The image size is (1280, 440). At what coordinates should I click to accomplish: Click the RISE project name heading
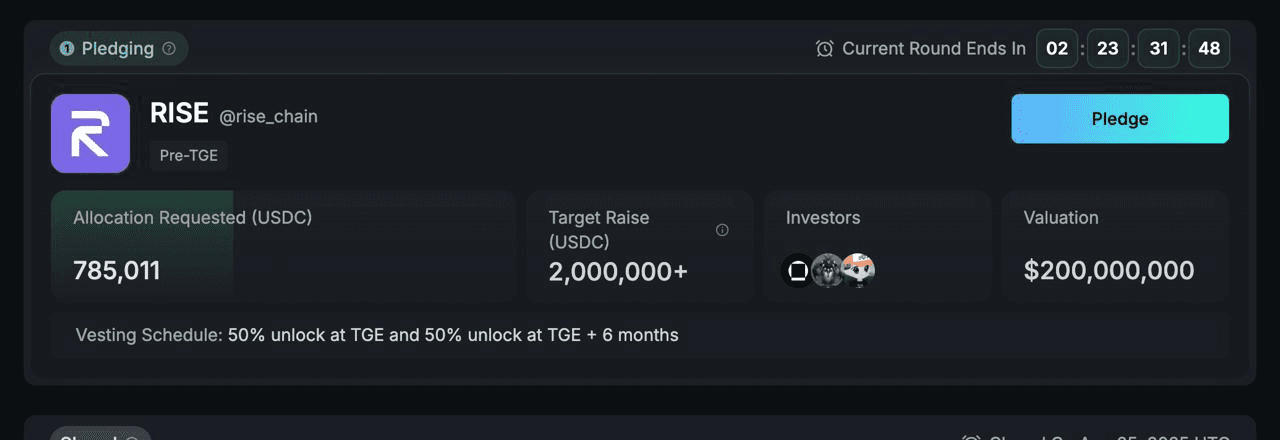(179, 114)
